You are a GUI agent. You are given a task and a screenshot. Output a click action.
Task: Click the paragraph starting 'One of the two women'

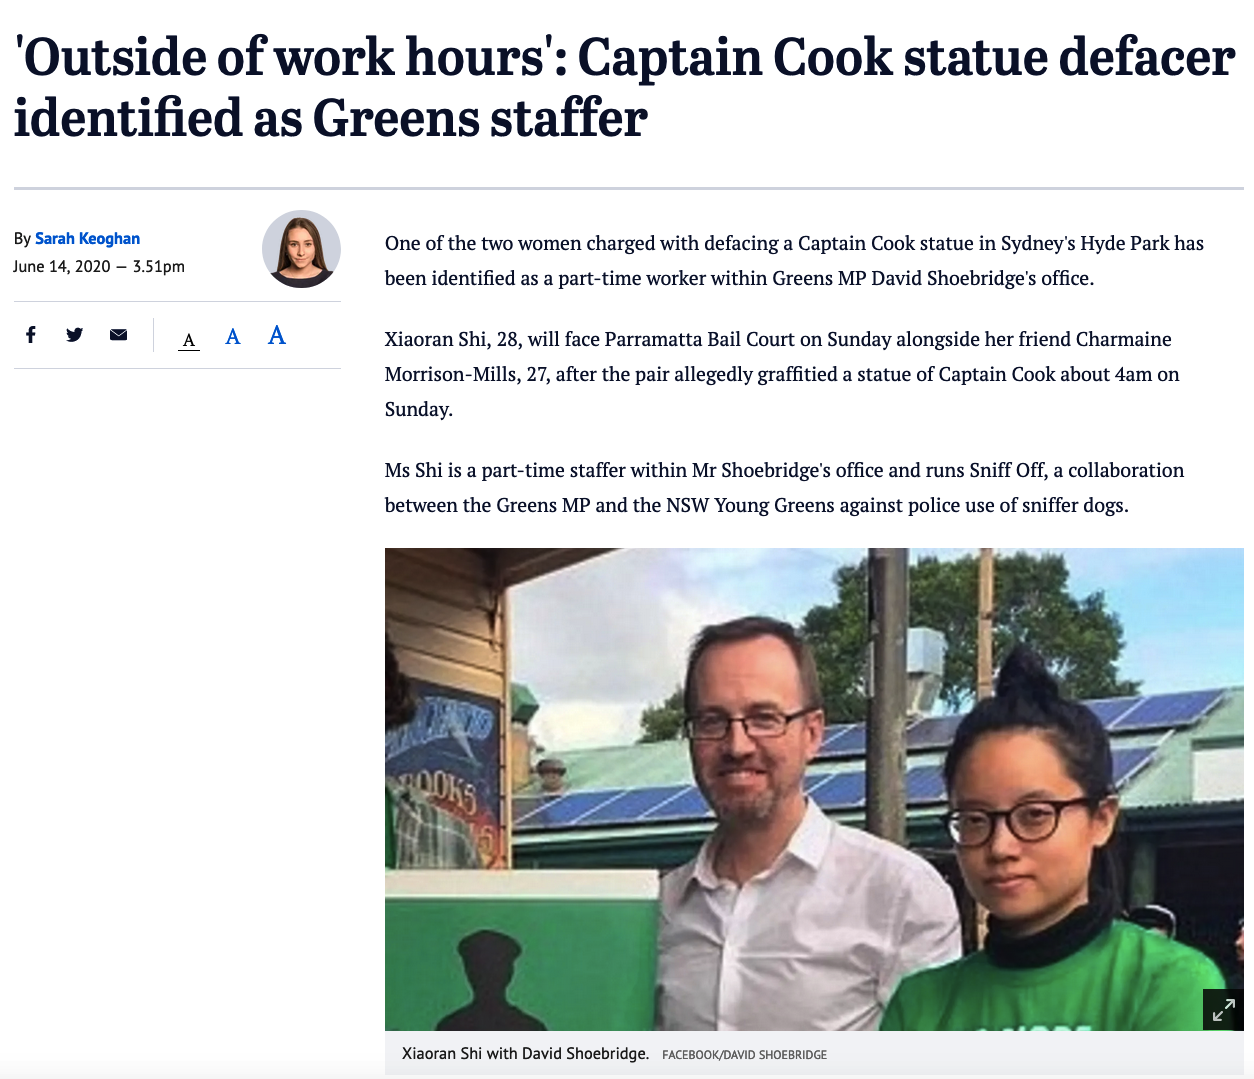click(x=794, y=260)
